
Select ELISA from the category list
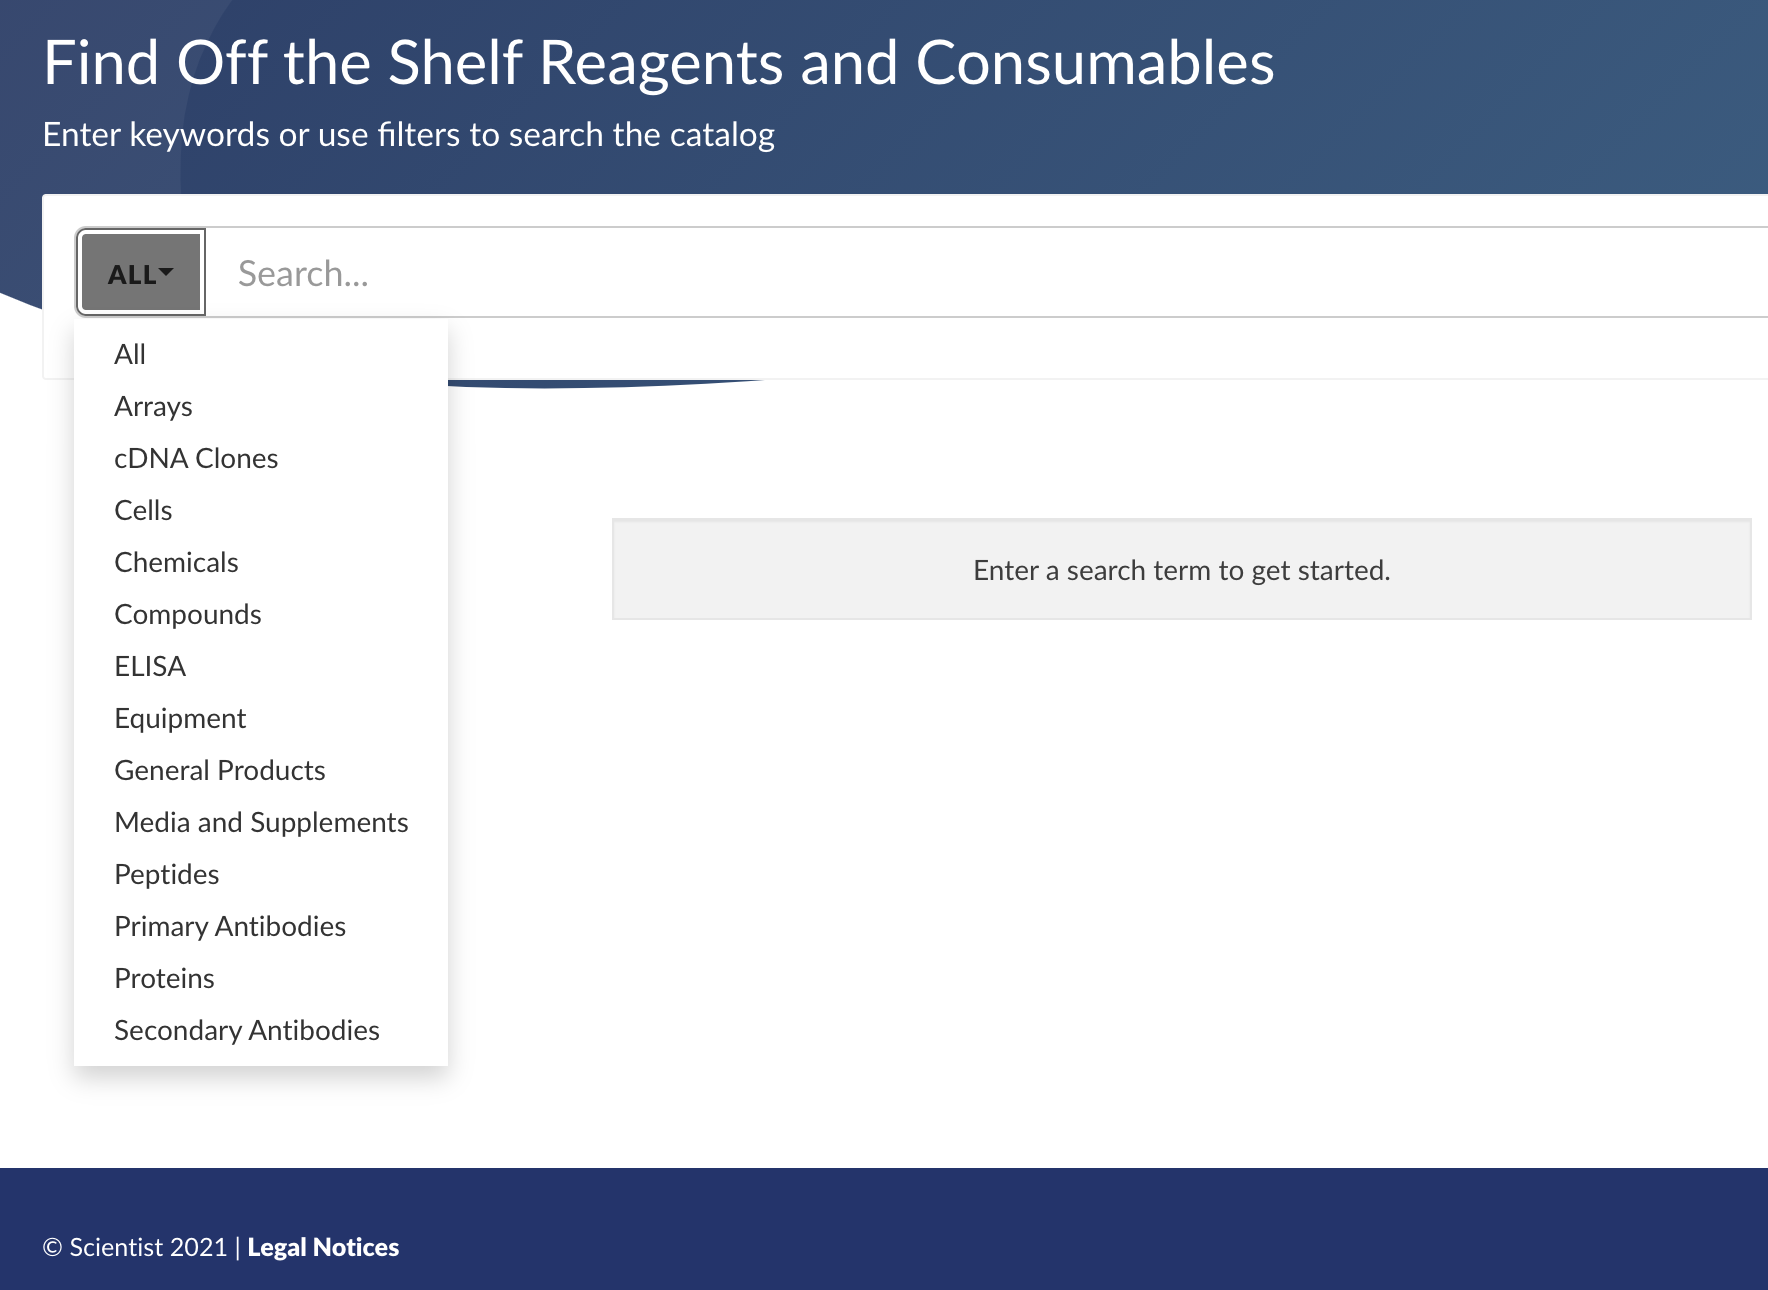click(x=150, y=666)
